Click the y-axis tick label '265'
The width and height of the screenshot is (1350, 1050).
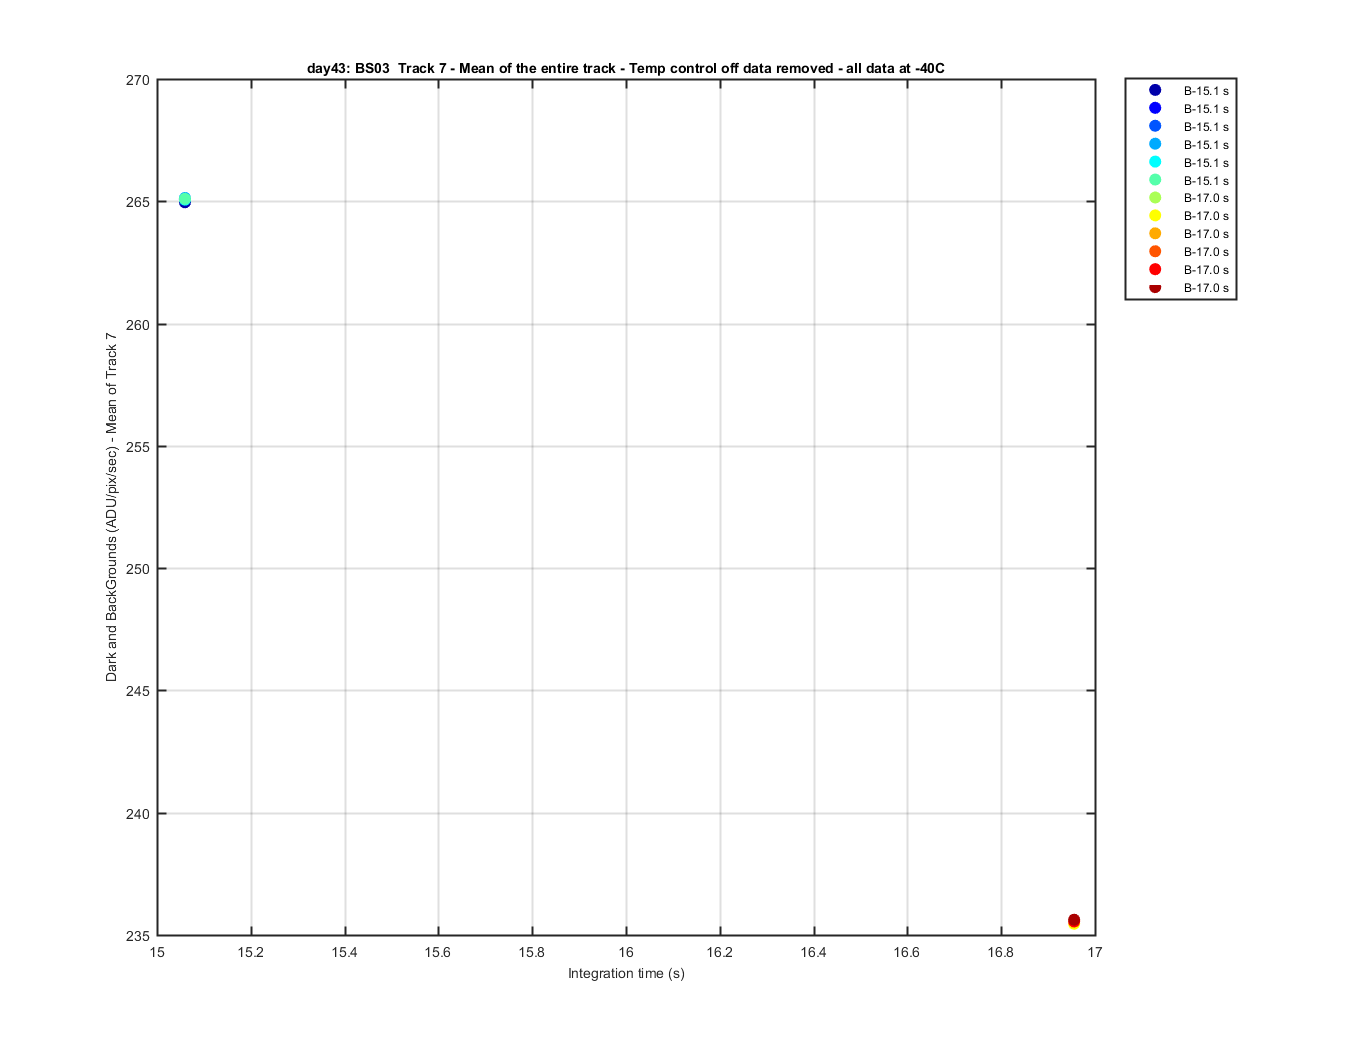click(x=138, y=202)
